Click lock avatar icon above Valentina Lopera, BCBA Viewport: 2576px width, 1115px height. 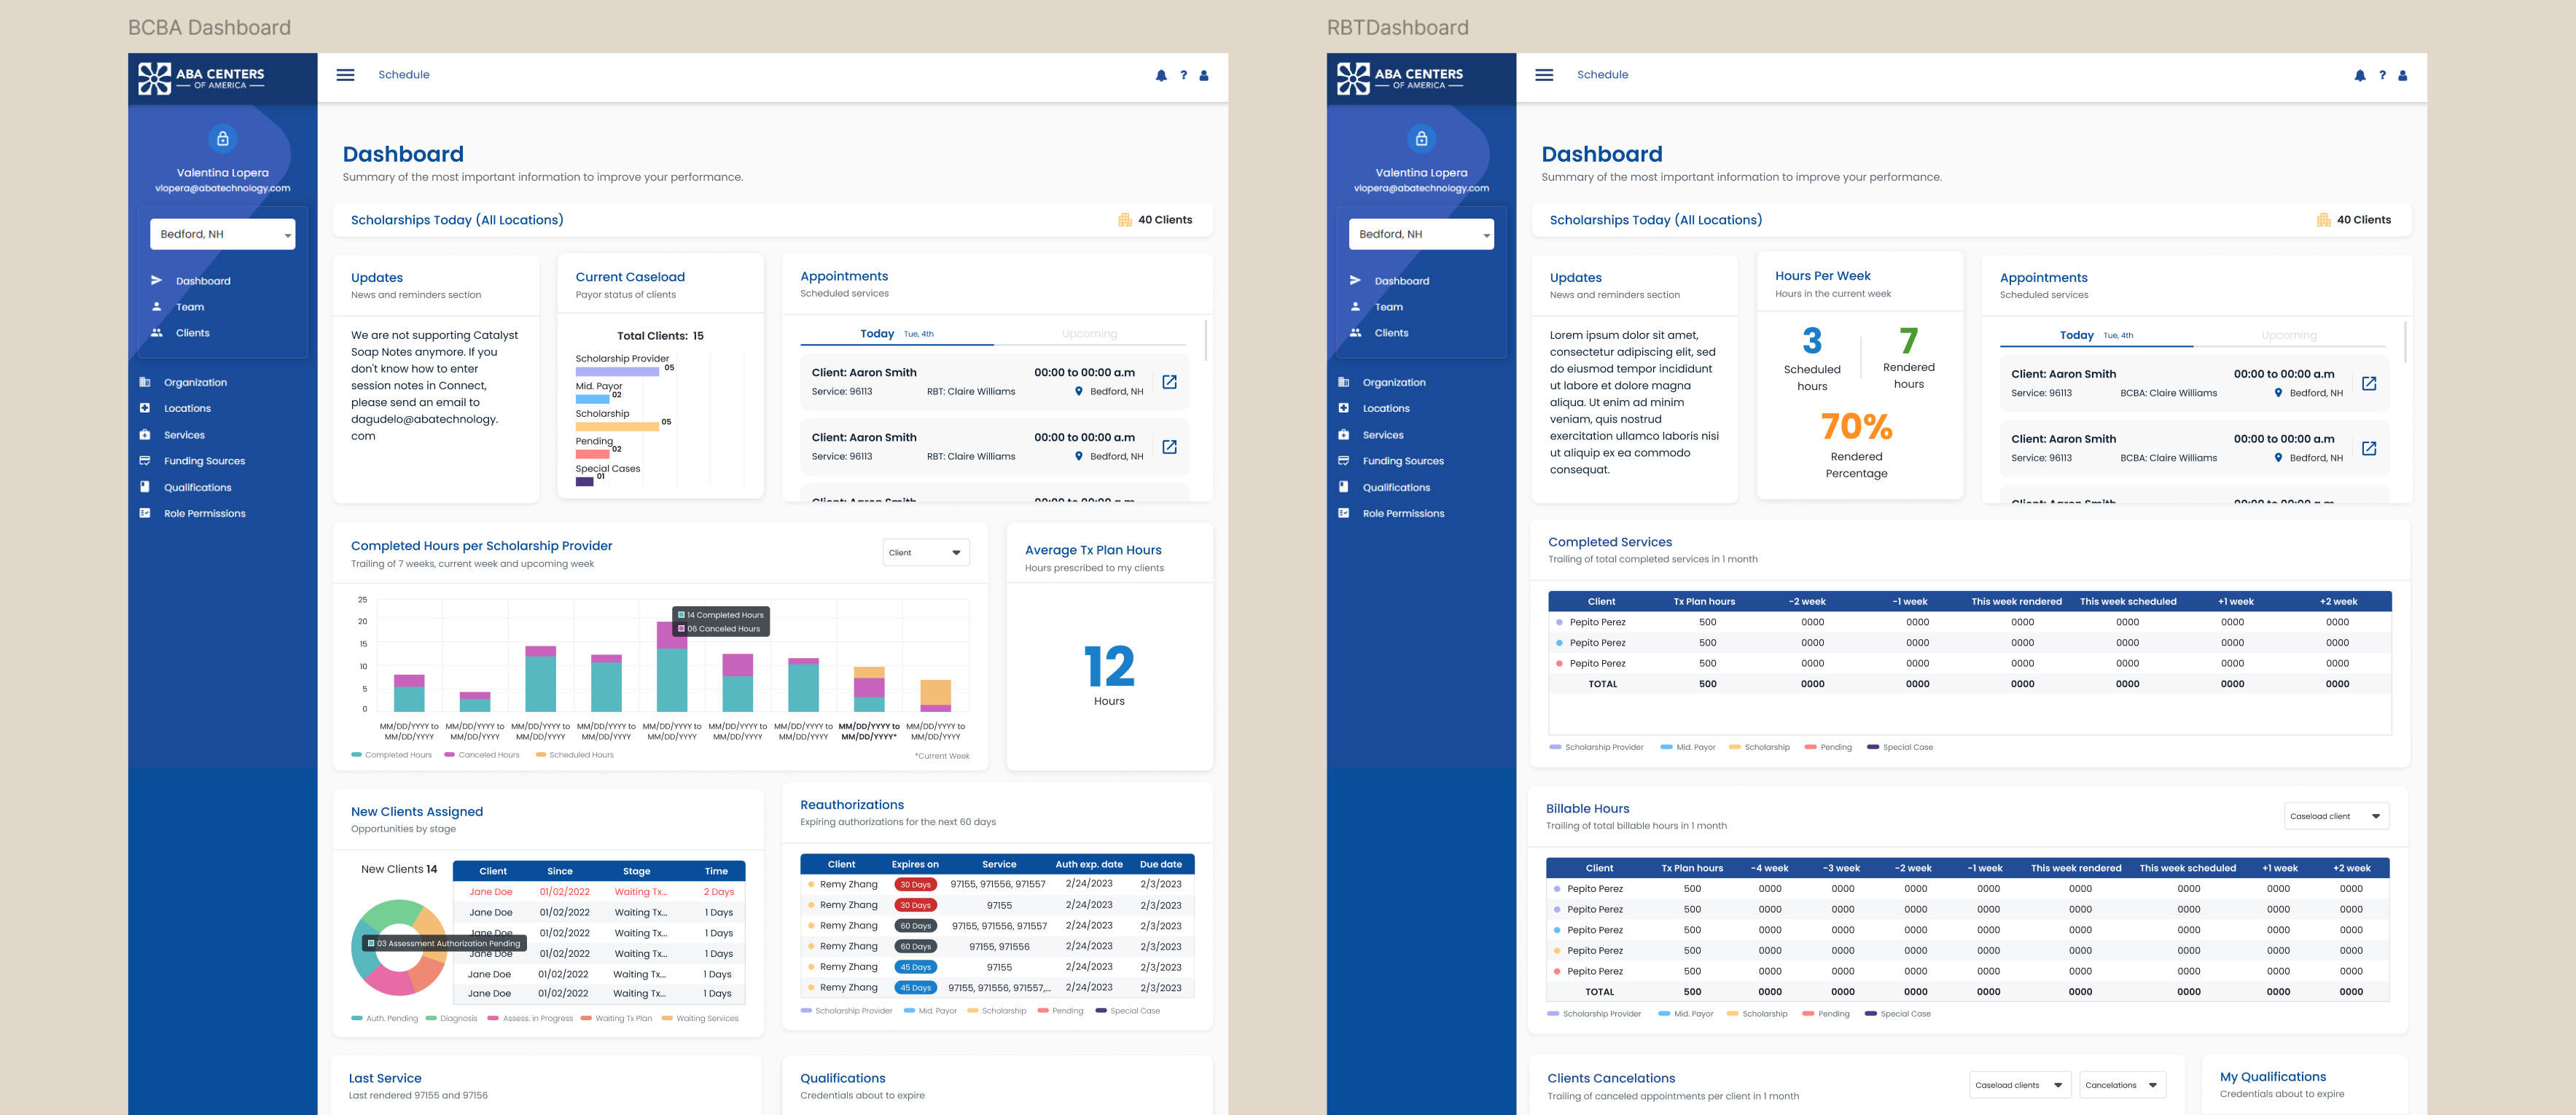(x=223, y=138)
